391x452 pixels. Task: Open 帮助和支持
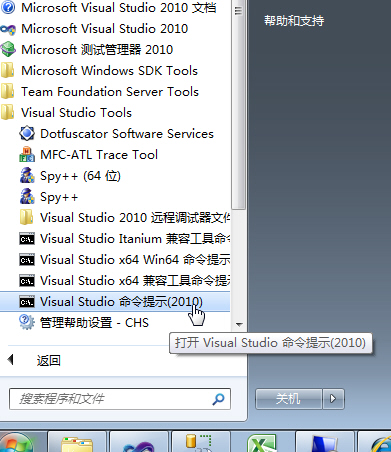(294, 21)
